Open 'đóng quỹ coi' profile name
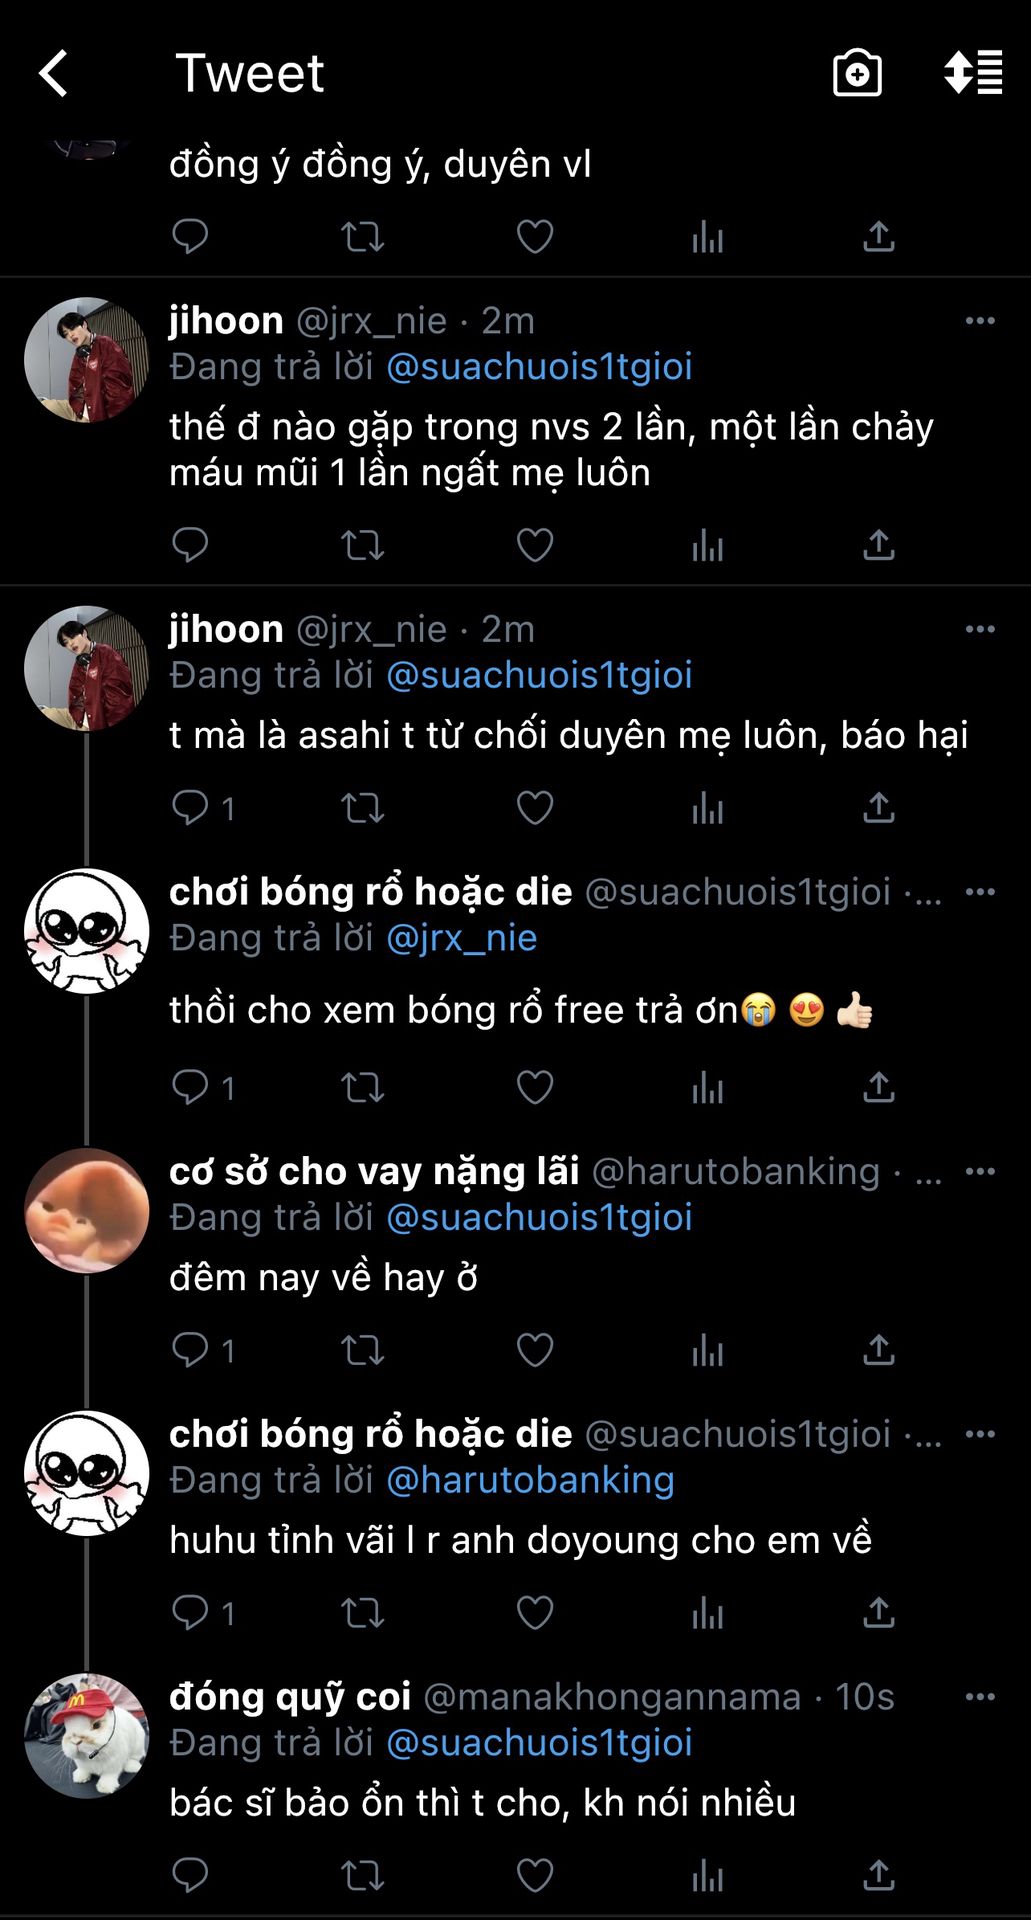The image size is (1031, 1920). [x=290, y=1696]
